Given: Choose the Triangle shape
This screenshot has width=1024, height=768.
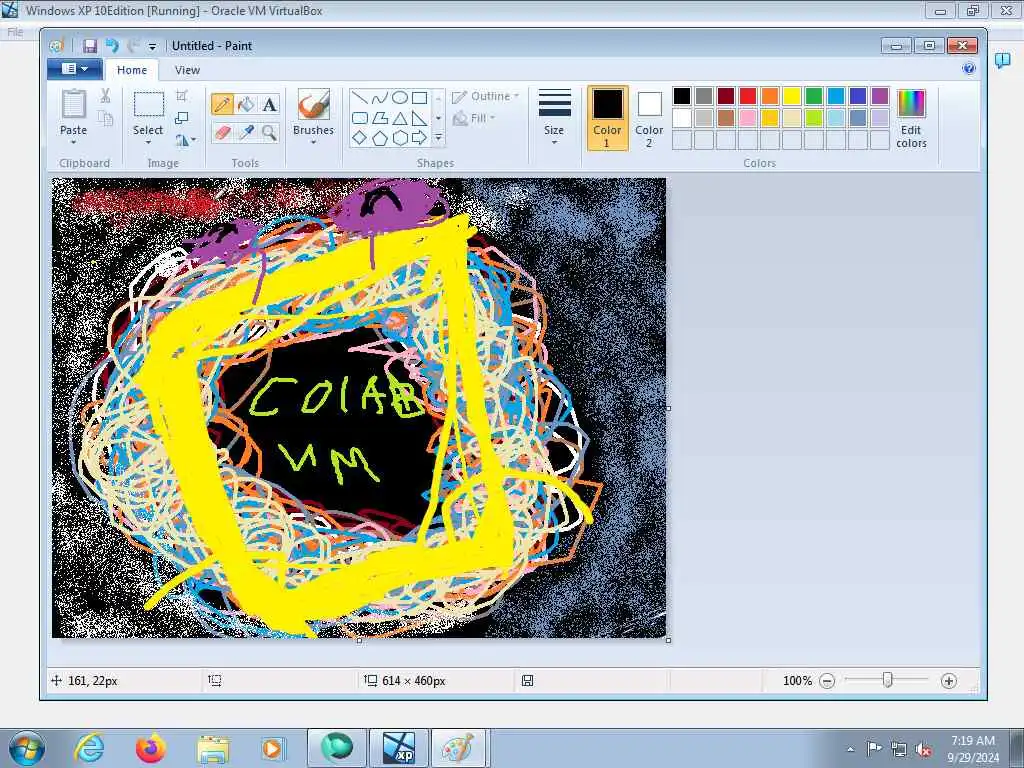Looking at the screenshot, I should click(400, 118).
